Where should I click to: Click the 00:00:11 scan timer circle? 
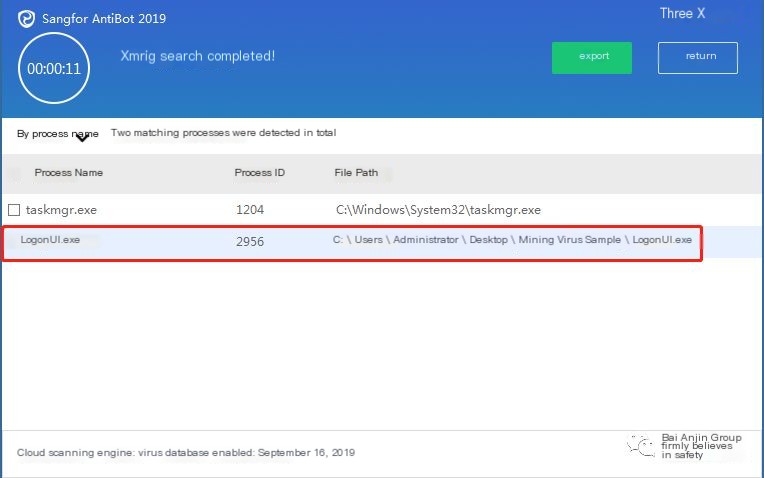click(54, 68)
